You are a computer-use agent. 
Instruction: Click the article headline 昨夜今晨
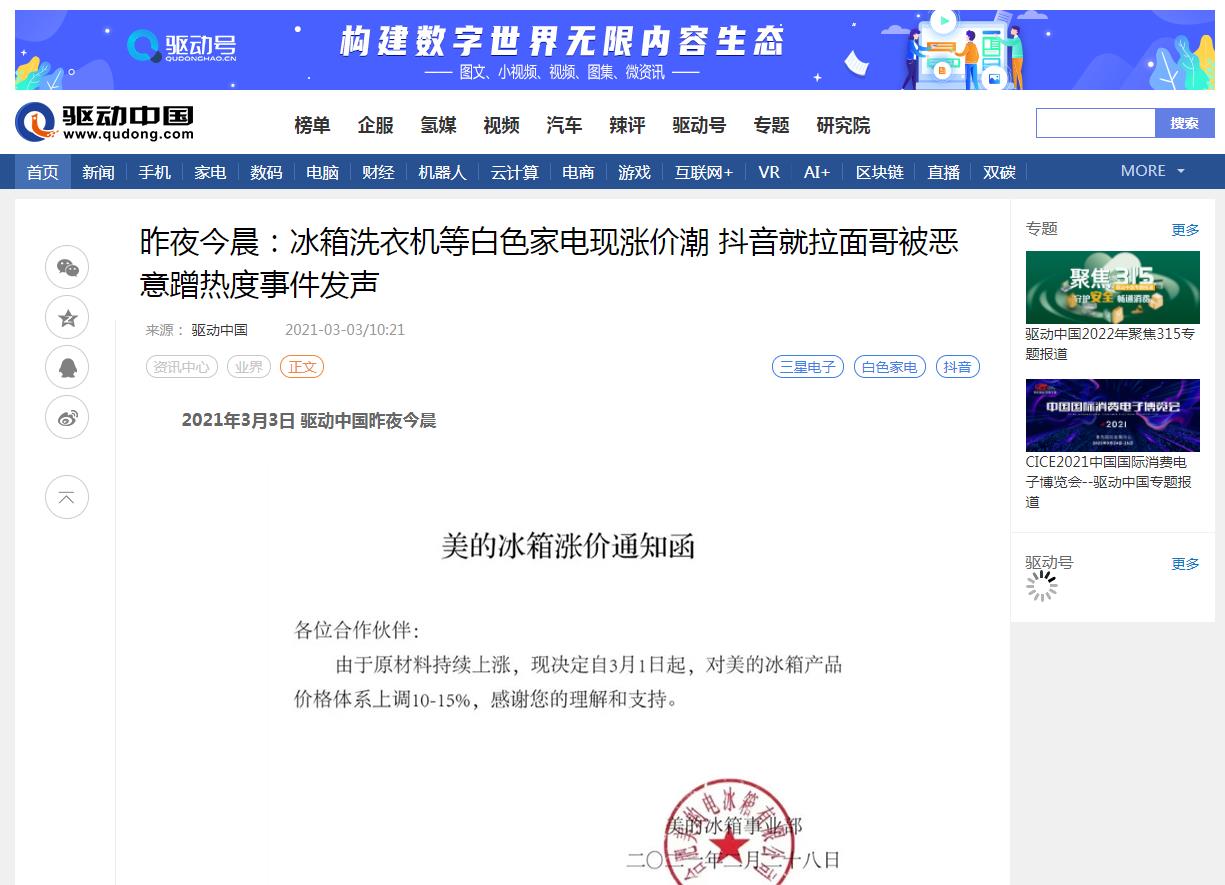click(x=549, y=263)
